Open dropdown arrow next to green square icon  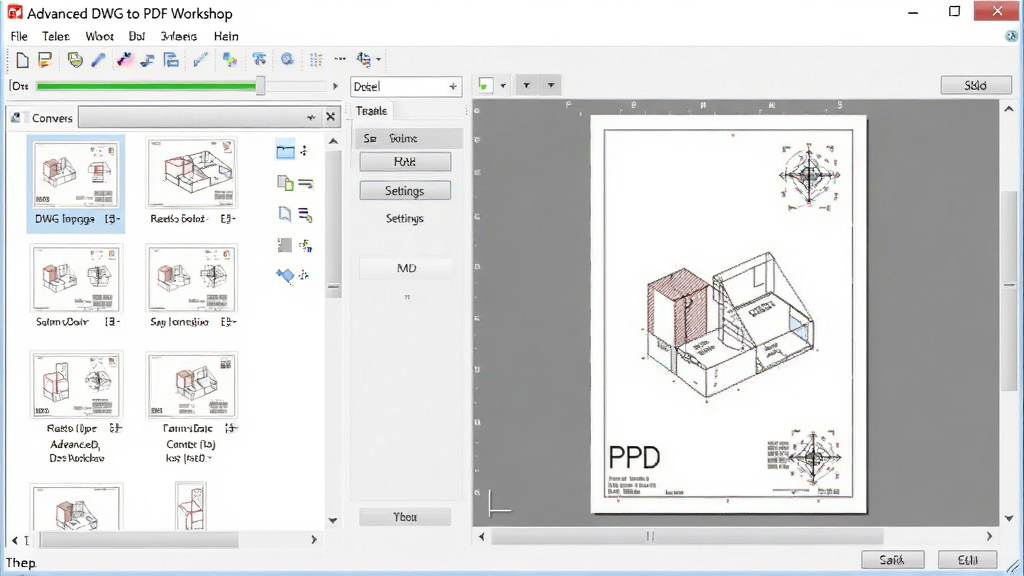pos(503,86)
